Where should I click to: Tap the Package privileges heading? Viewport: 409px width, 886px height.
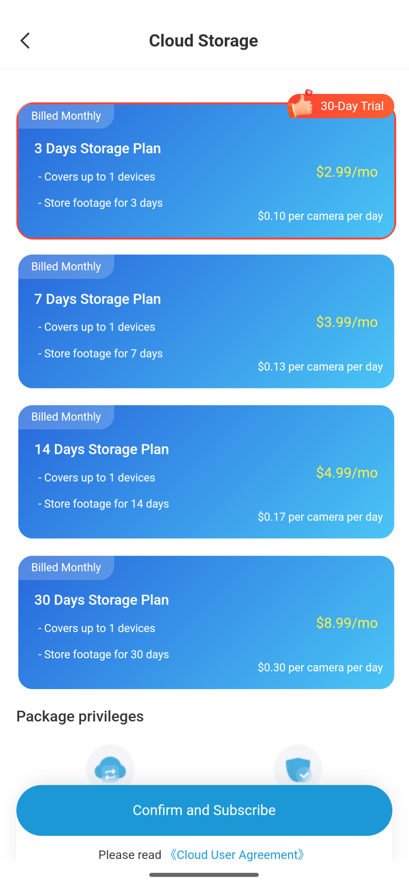(80, 716)
